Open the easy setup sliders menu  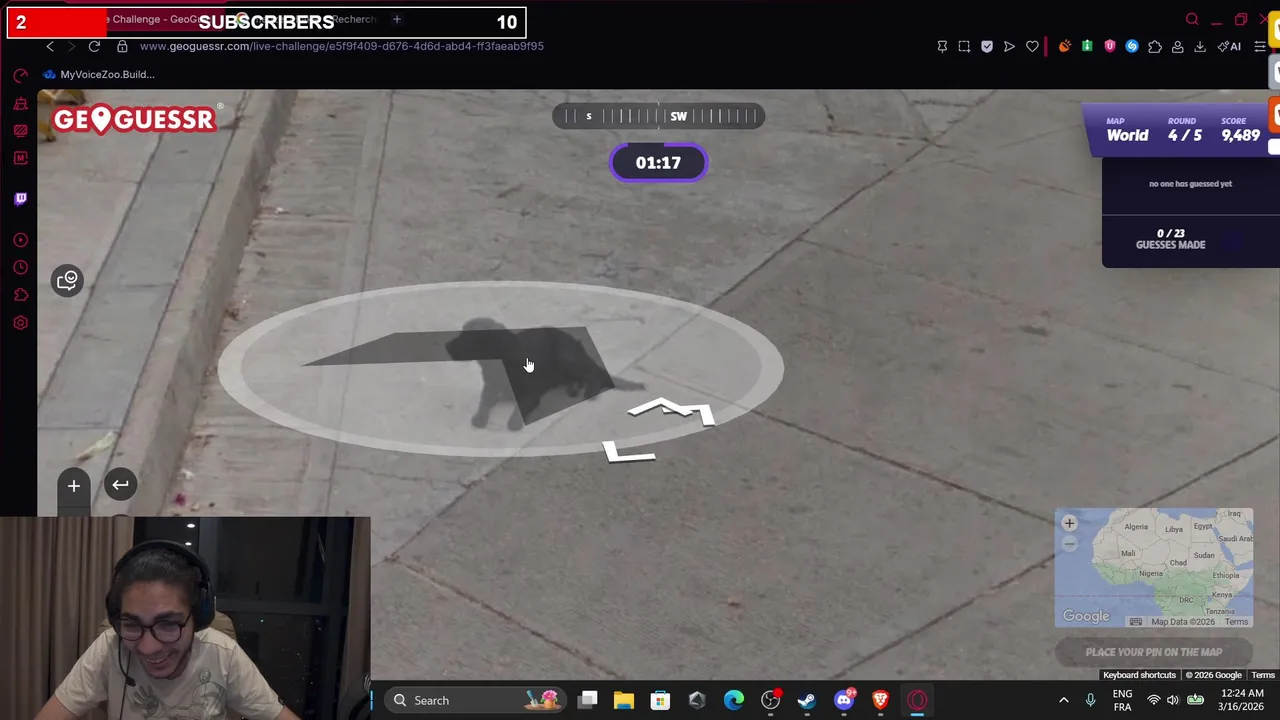(x=1260, y=46)
